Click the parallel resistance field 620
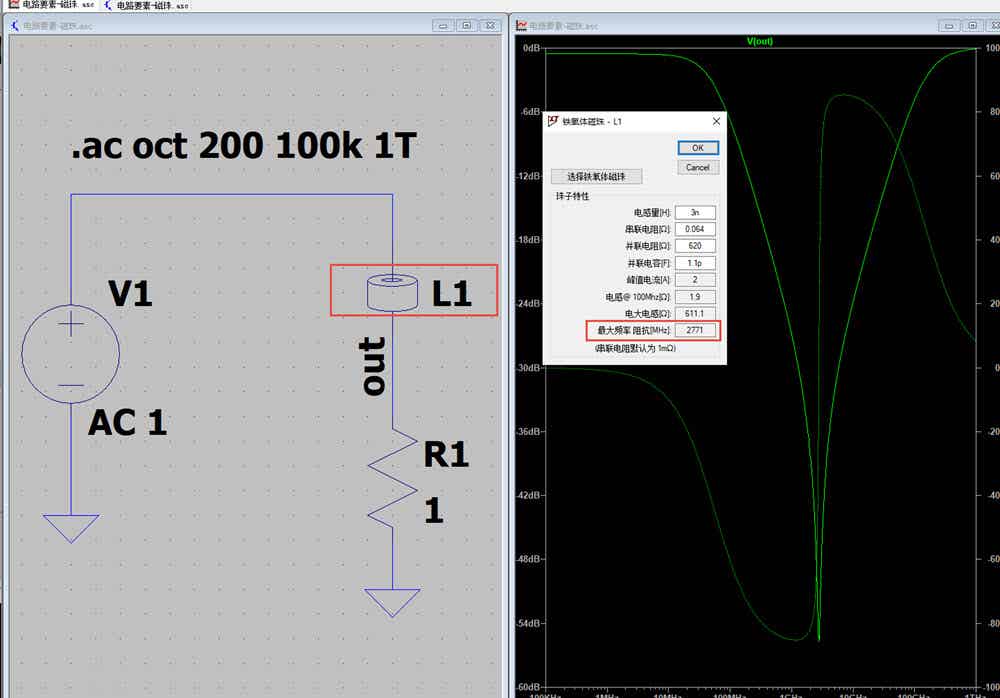 [695, 246]
